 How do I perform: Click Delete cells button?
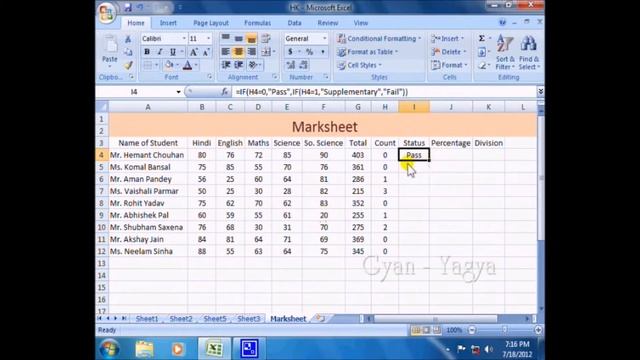449,52
